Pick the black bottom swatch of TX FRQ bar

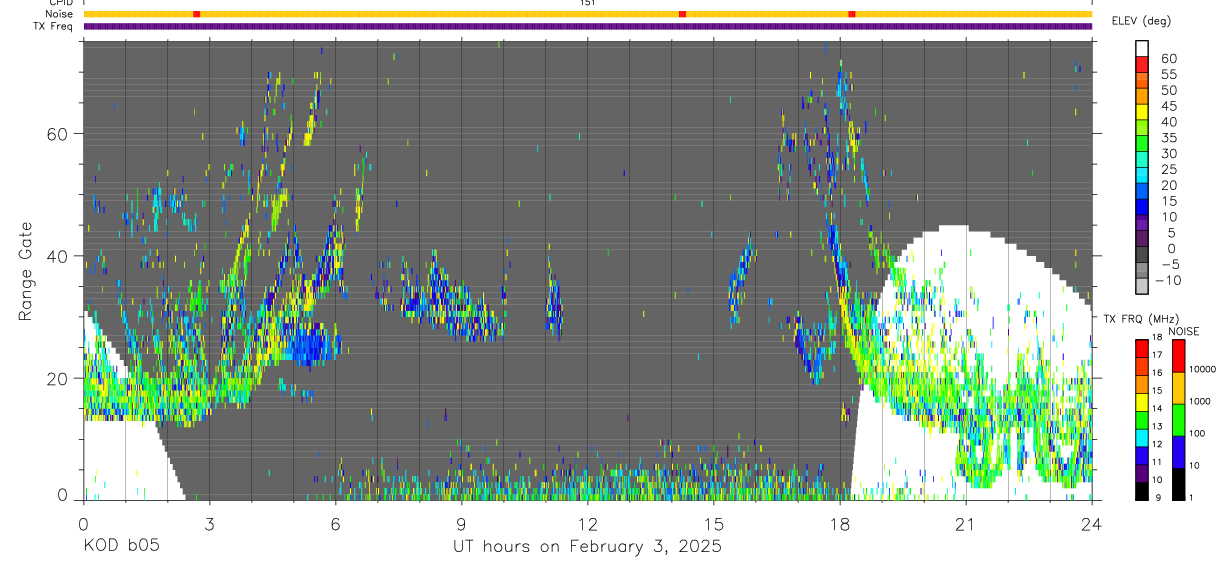click(1142, 489)
